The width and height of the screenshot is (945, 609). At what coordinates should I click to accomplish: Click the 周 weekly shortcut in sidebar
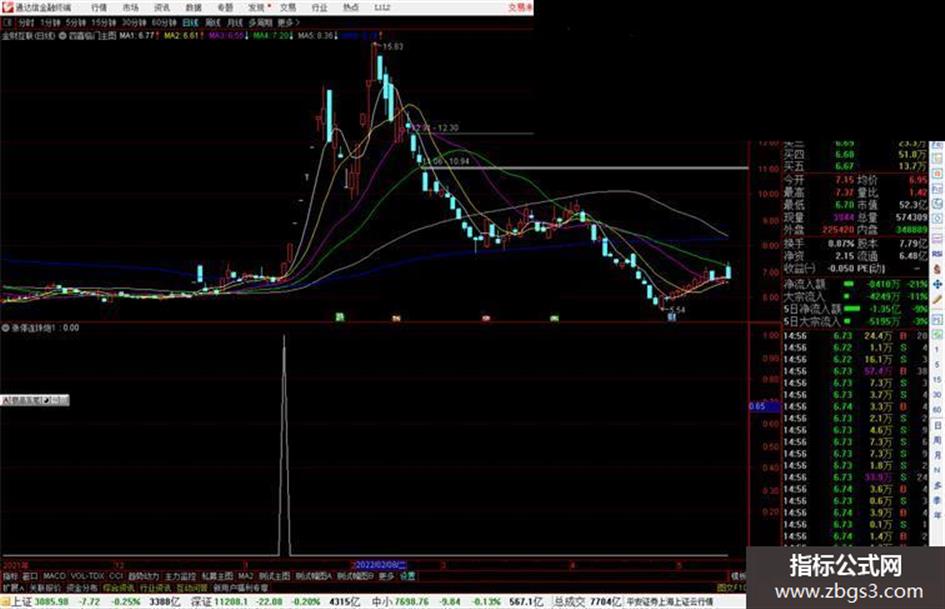[x=937, y=441]
